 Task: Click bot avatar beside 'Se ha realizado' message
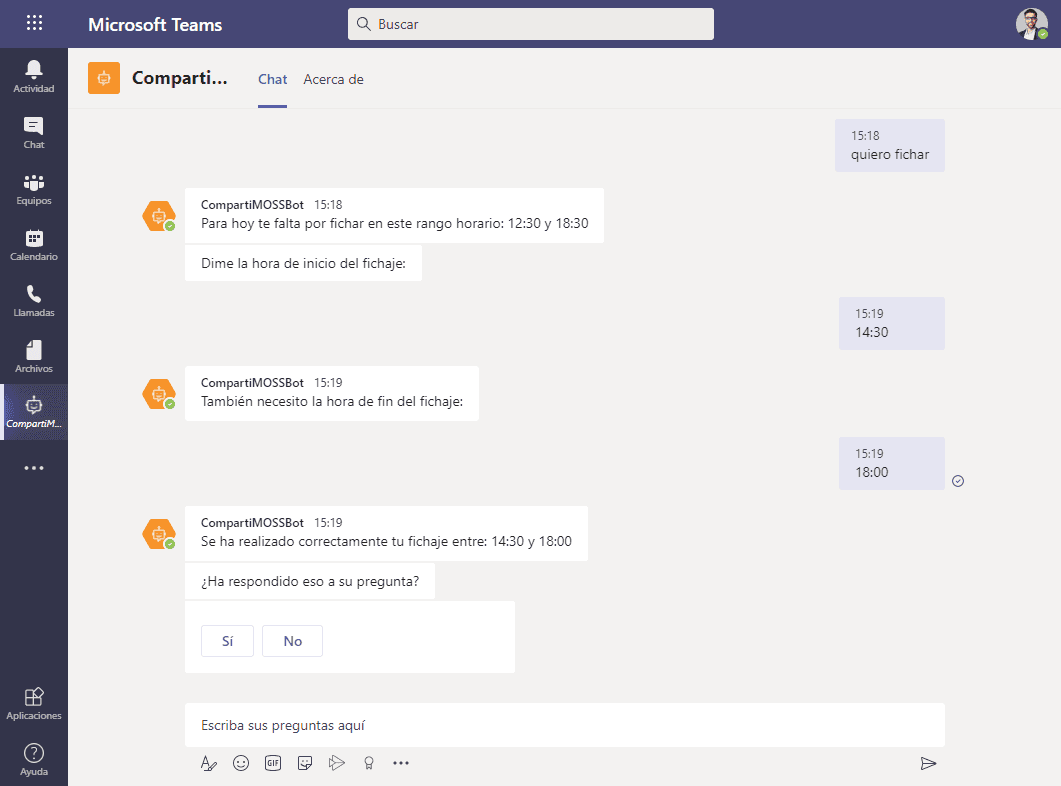tap(159, 534)
